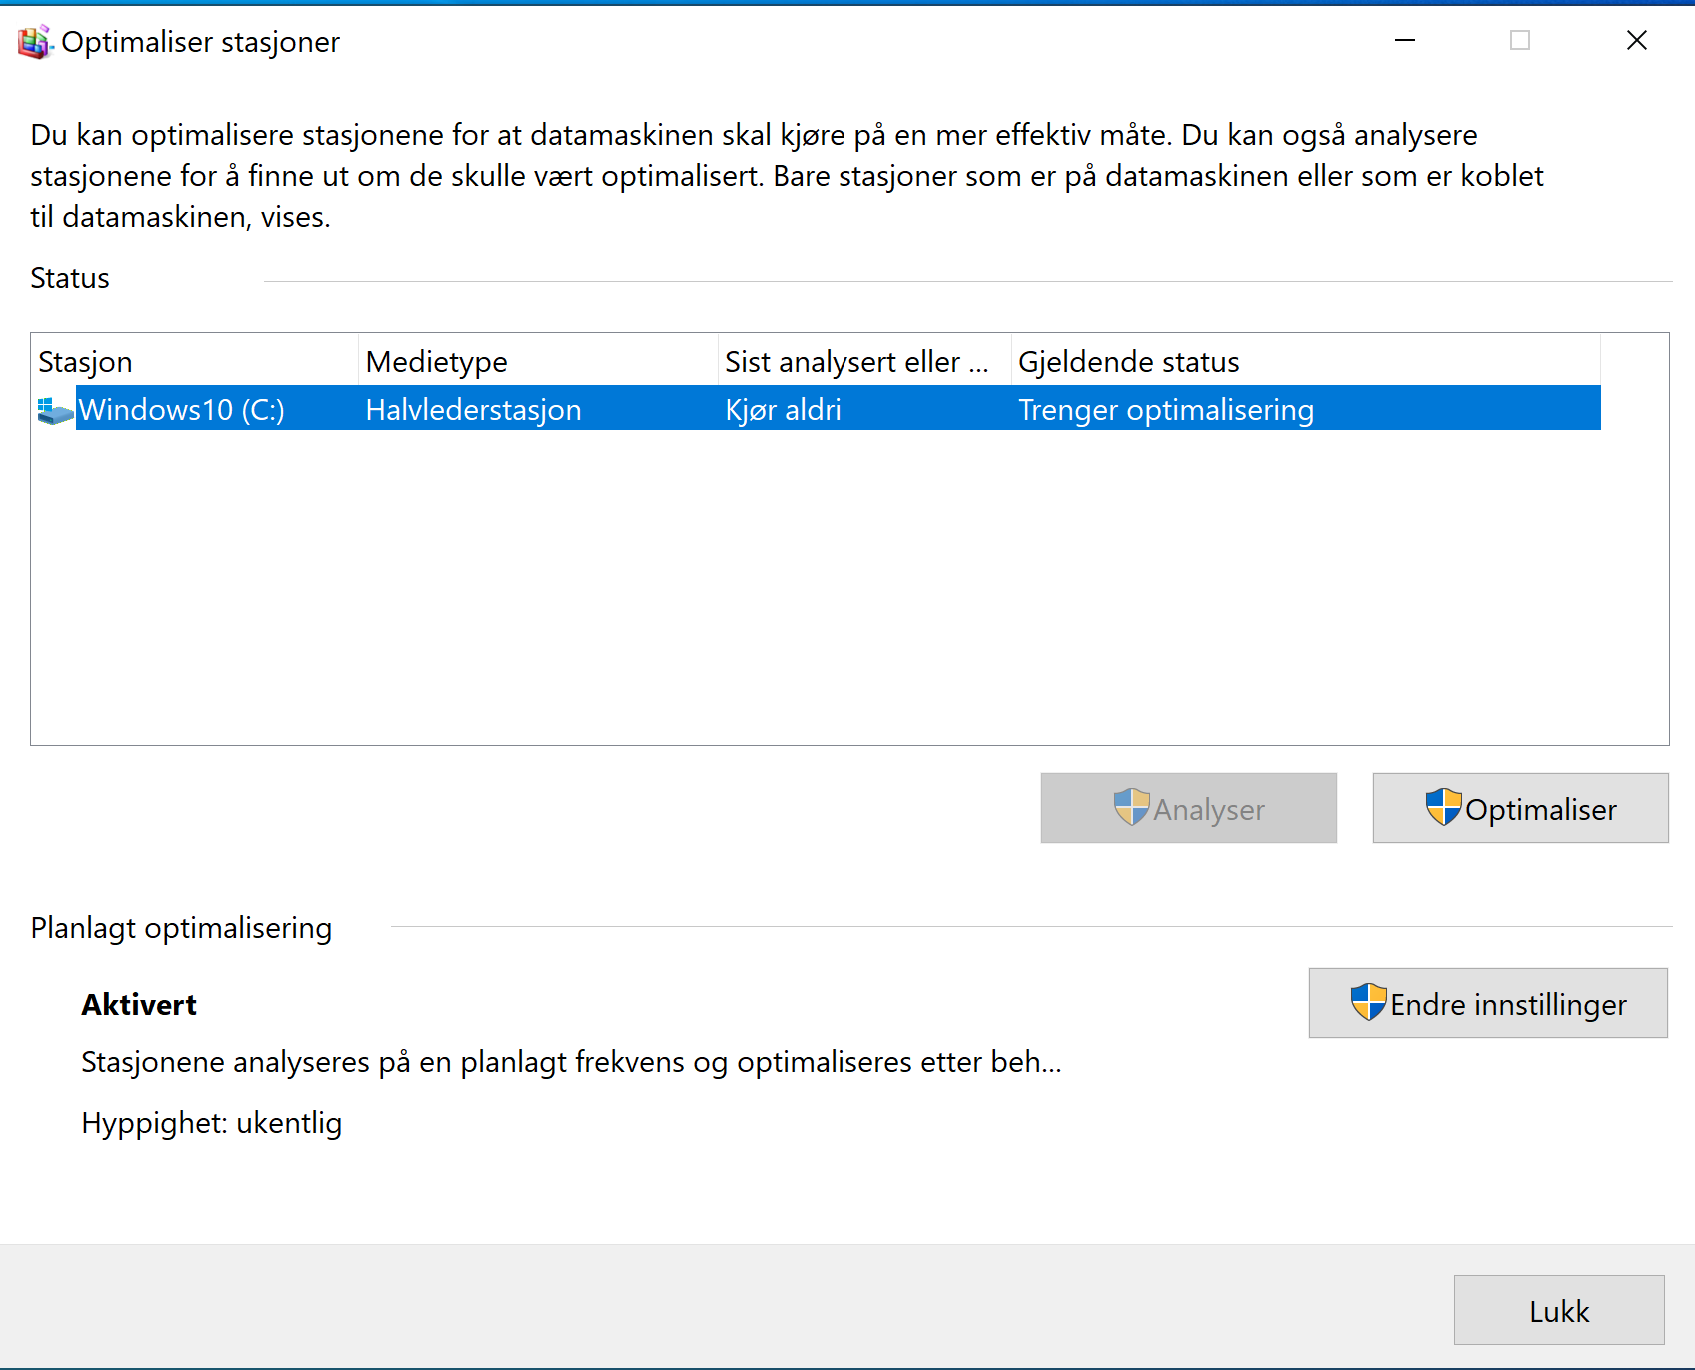Click the Optimaliser stasjoner title bar icon

click(33, 41)
